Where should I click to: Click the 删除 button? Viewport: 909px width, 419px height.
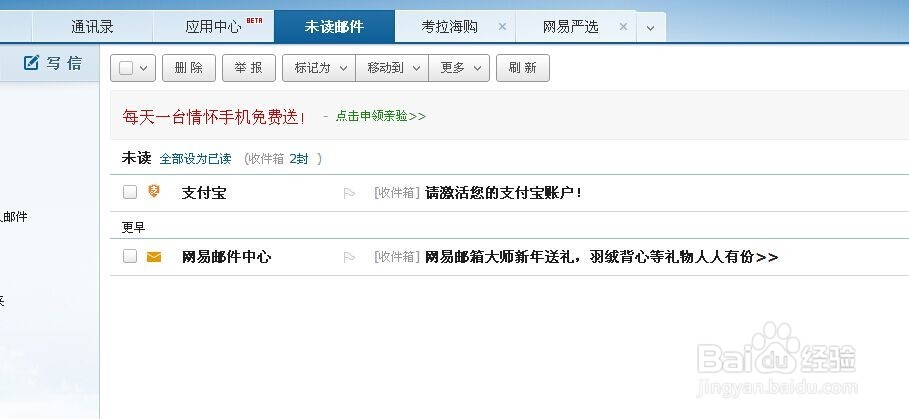point(189,68)
